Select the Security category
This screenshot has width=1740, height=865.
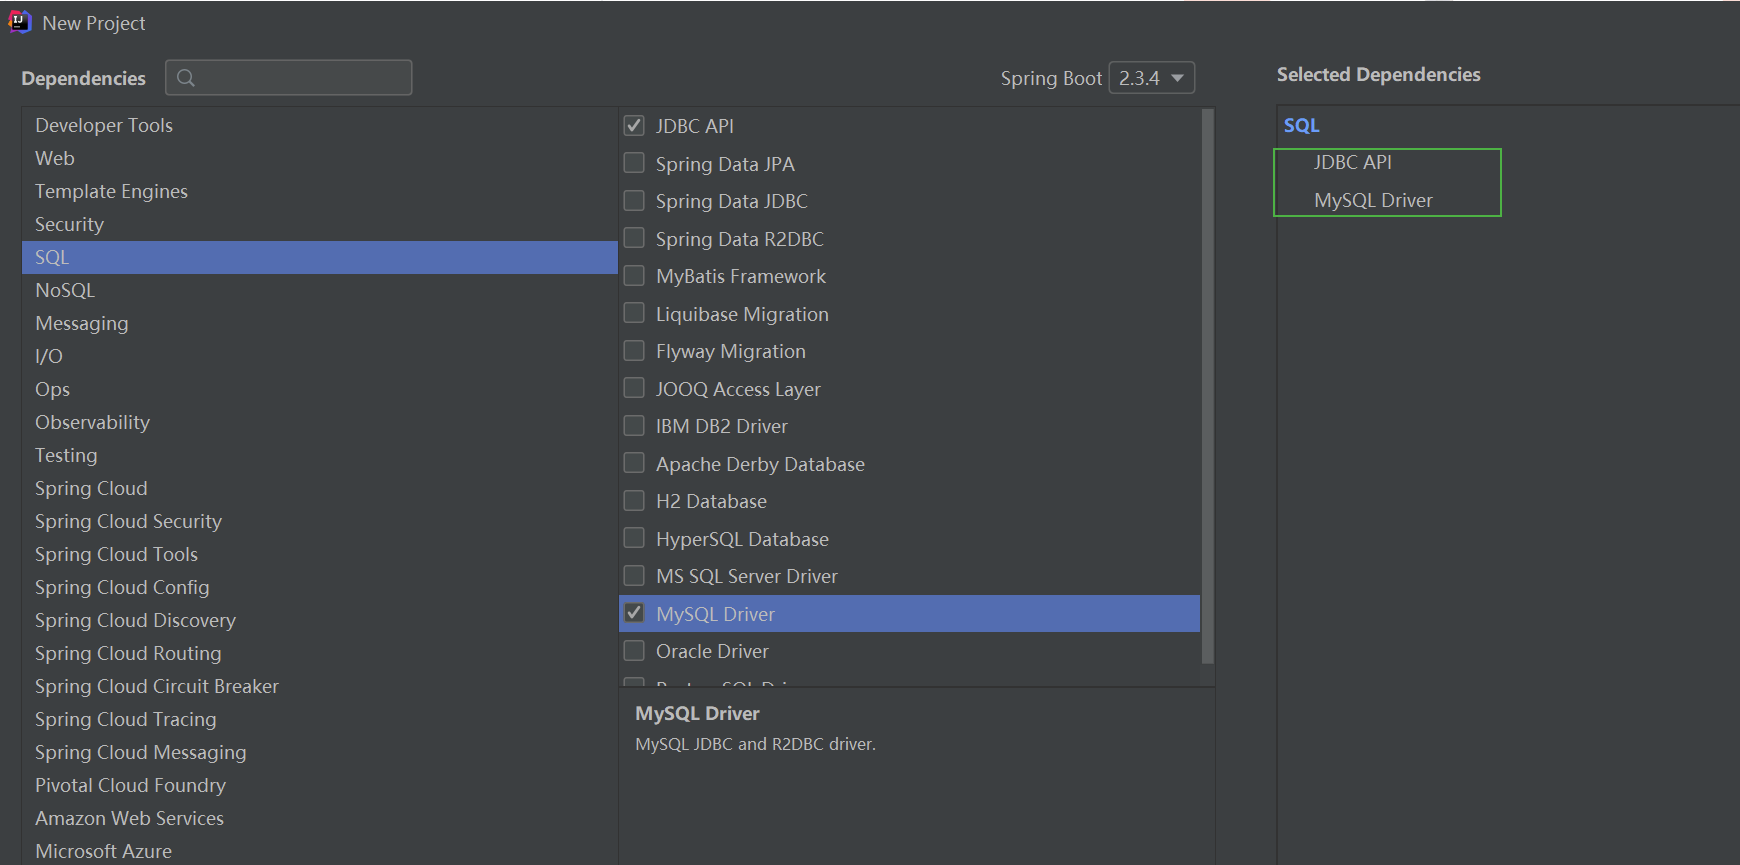point(320,224)
